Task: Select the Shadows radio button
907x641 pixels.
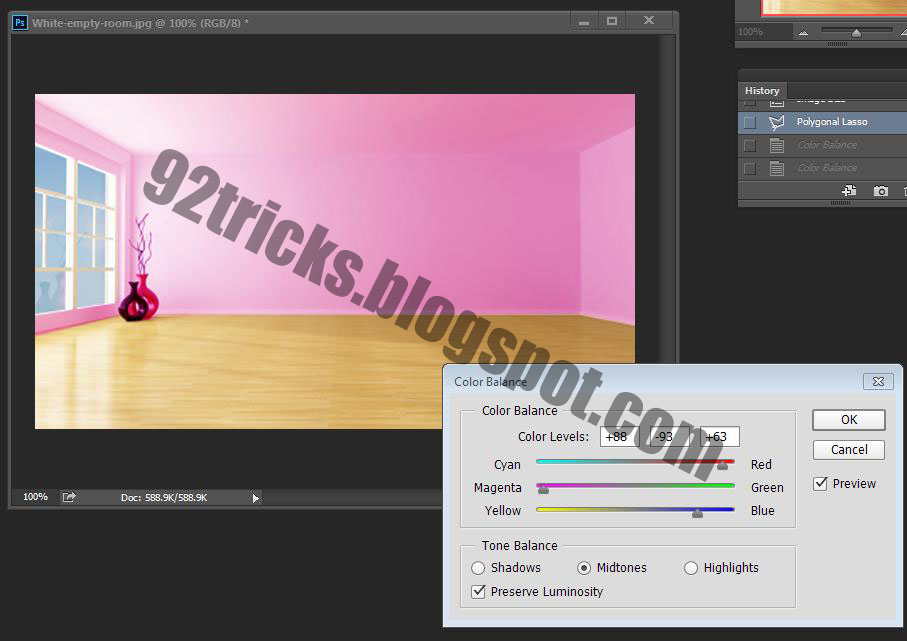Action: pyautogui.click(x=478, y=568)
